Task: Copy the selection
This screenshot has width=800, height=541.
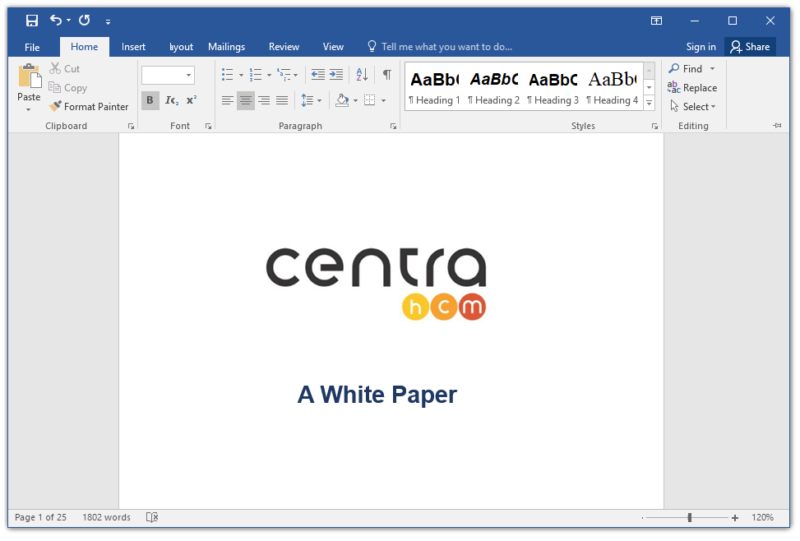Action: 68,88
